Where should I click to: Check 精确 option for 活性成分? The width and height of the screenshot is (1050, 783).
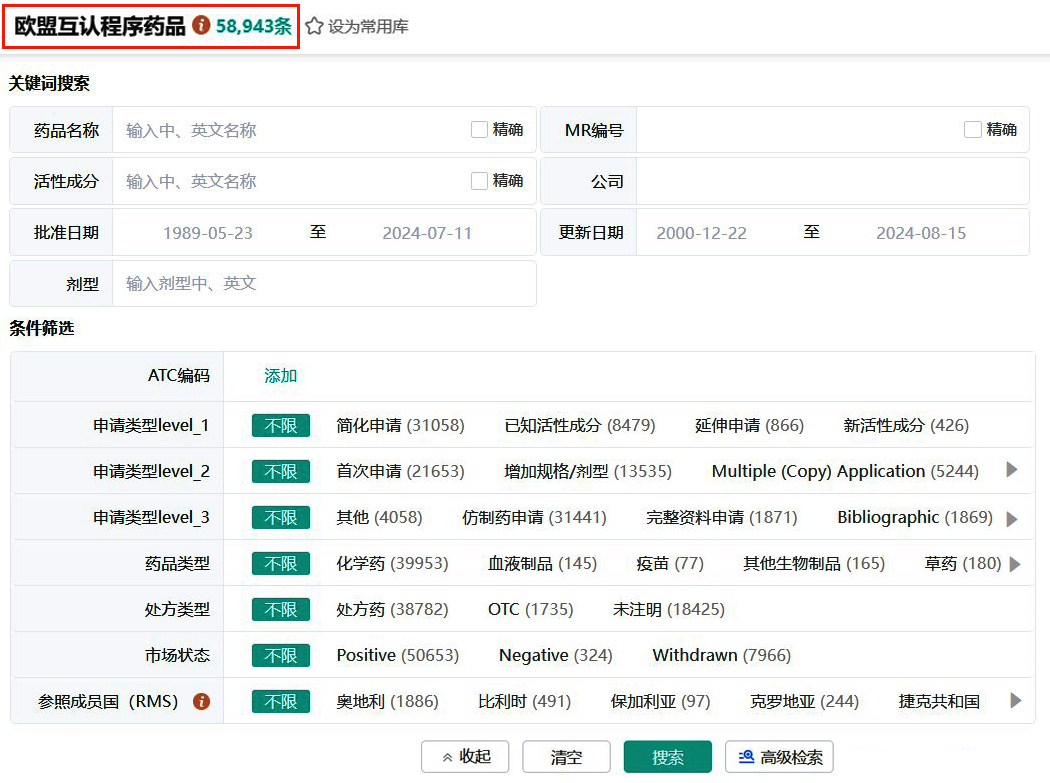(x=480, y=181)
